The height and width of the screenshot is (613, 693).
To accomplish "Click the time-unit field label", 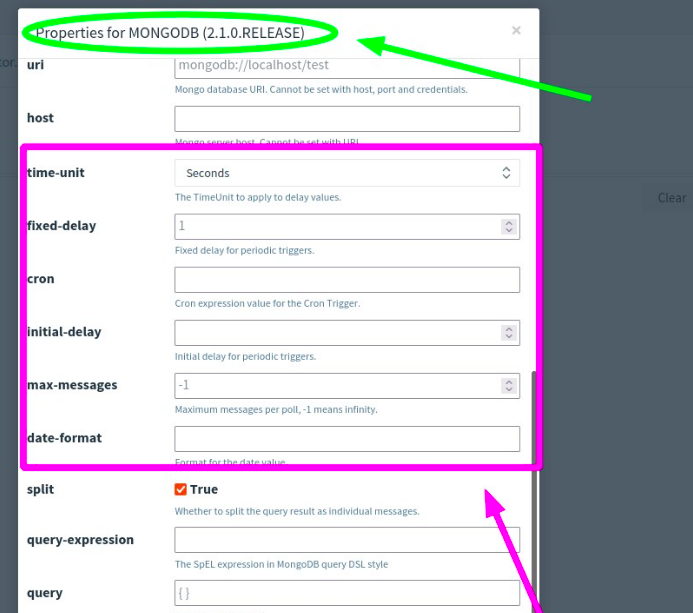I will tap(56, 172).
